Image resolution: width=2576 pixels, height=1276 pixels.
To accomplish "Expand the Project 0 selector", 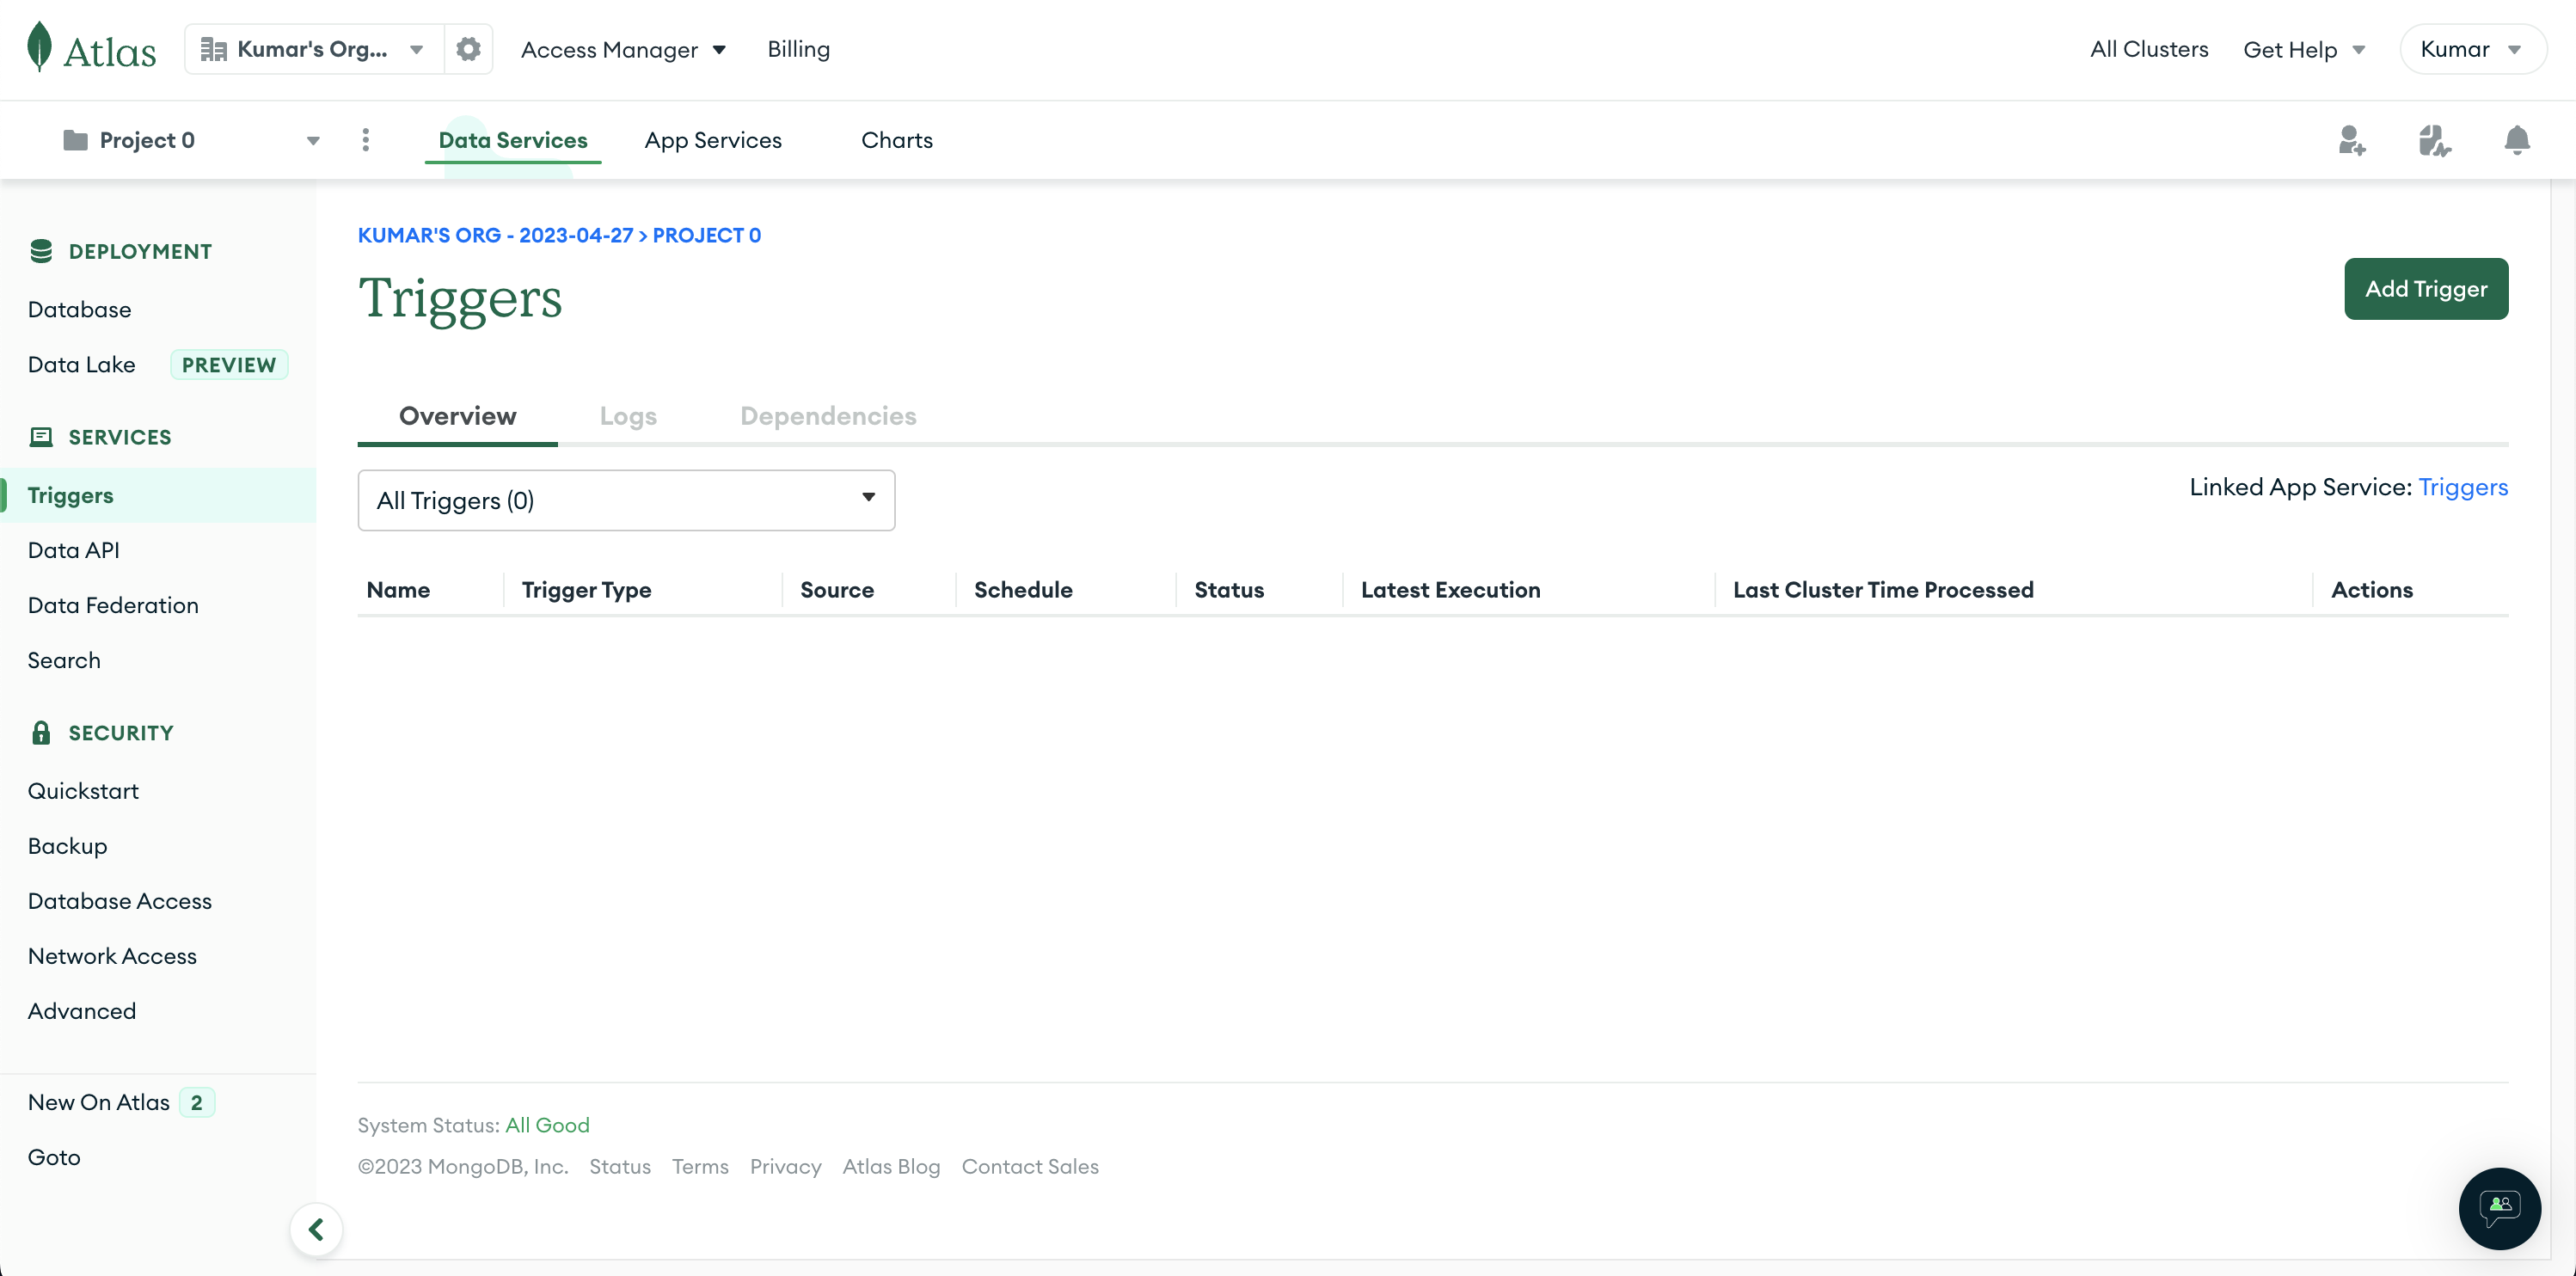I will pyautogui.click(x=192, y=140).
